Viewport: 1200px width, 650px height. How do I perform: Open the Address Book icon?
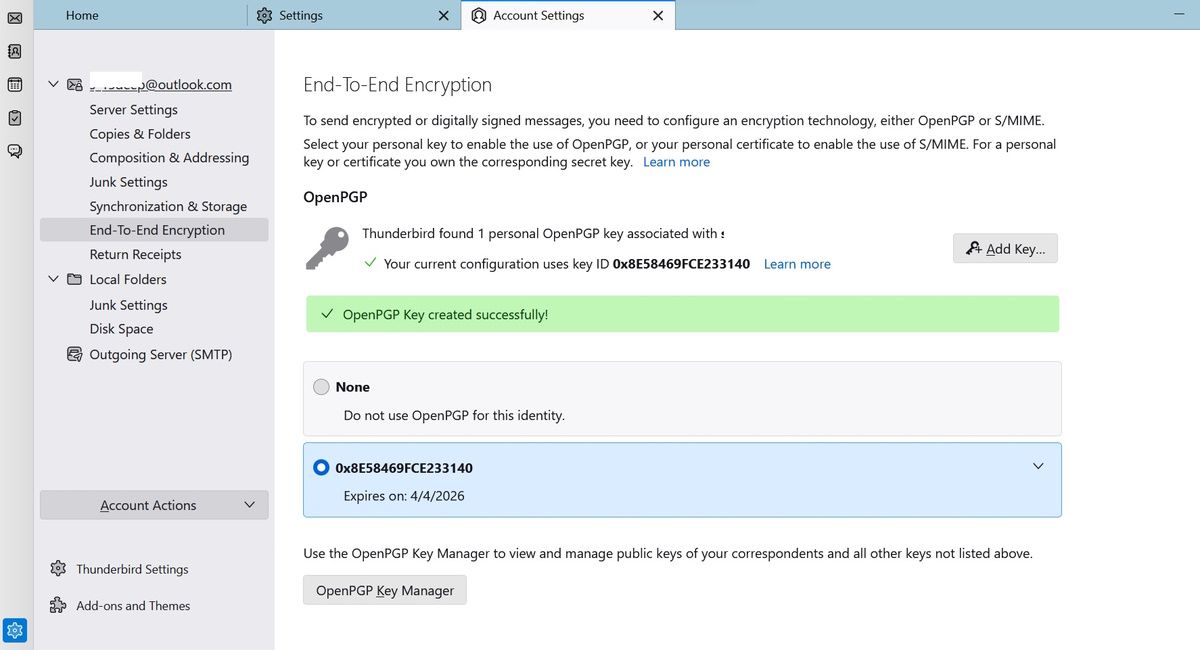coord(15,50)
